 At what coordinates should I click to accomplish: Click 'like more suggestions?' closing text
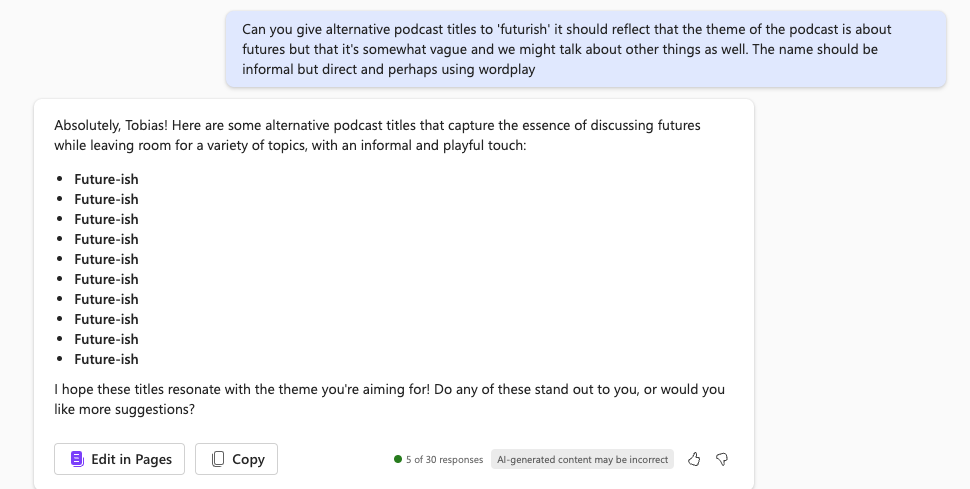[x=125, y=409]
